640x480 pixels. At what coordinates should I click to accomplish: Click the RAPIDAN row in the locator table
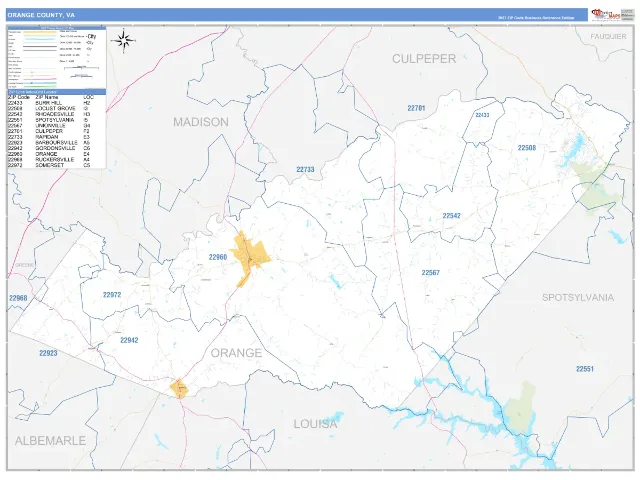point(51,137)
